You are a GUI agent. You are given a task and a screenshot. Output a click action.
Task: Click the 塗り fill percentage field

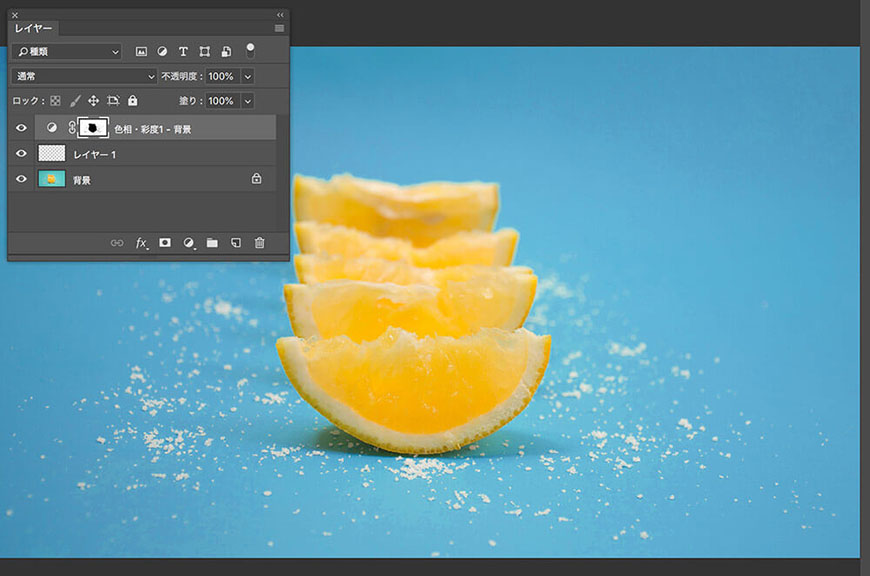221,101
